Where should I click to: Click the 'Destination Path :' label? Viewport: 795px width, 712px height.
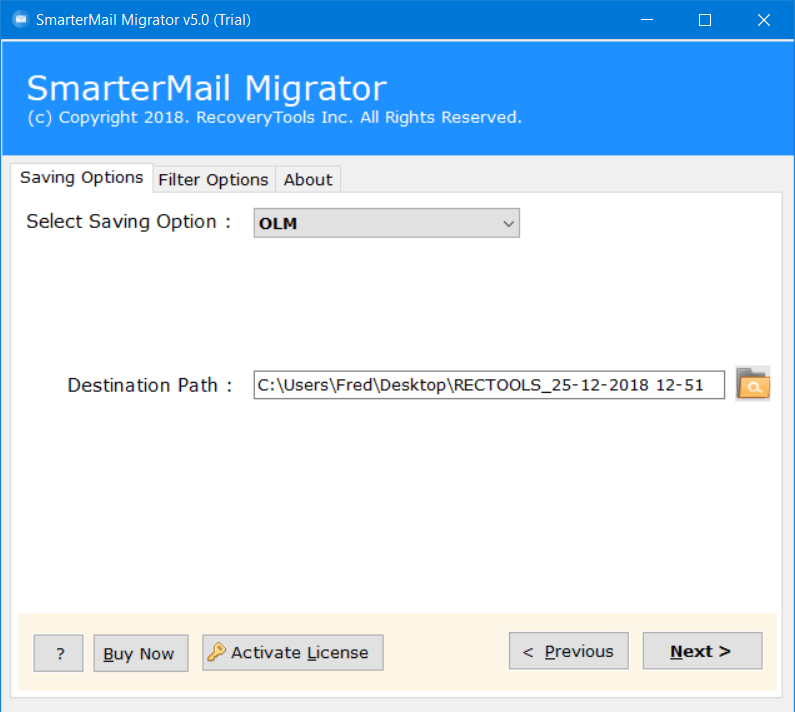point(150,385)
